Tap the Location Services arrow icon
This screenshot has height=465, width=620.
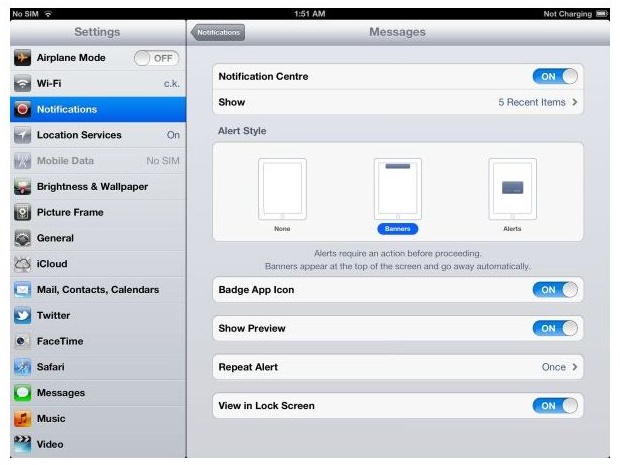(23, 135)
